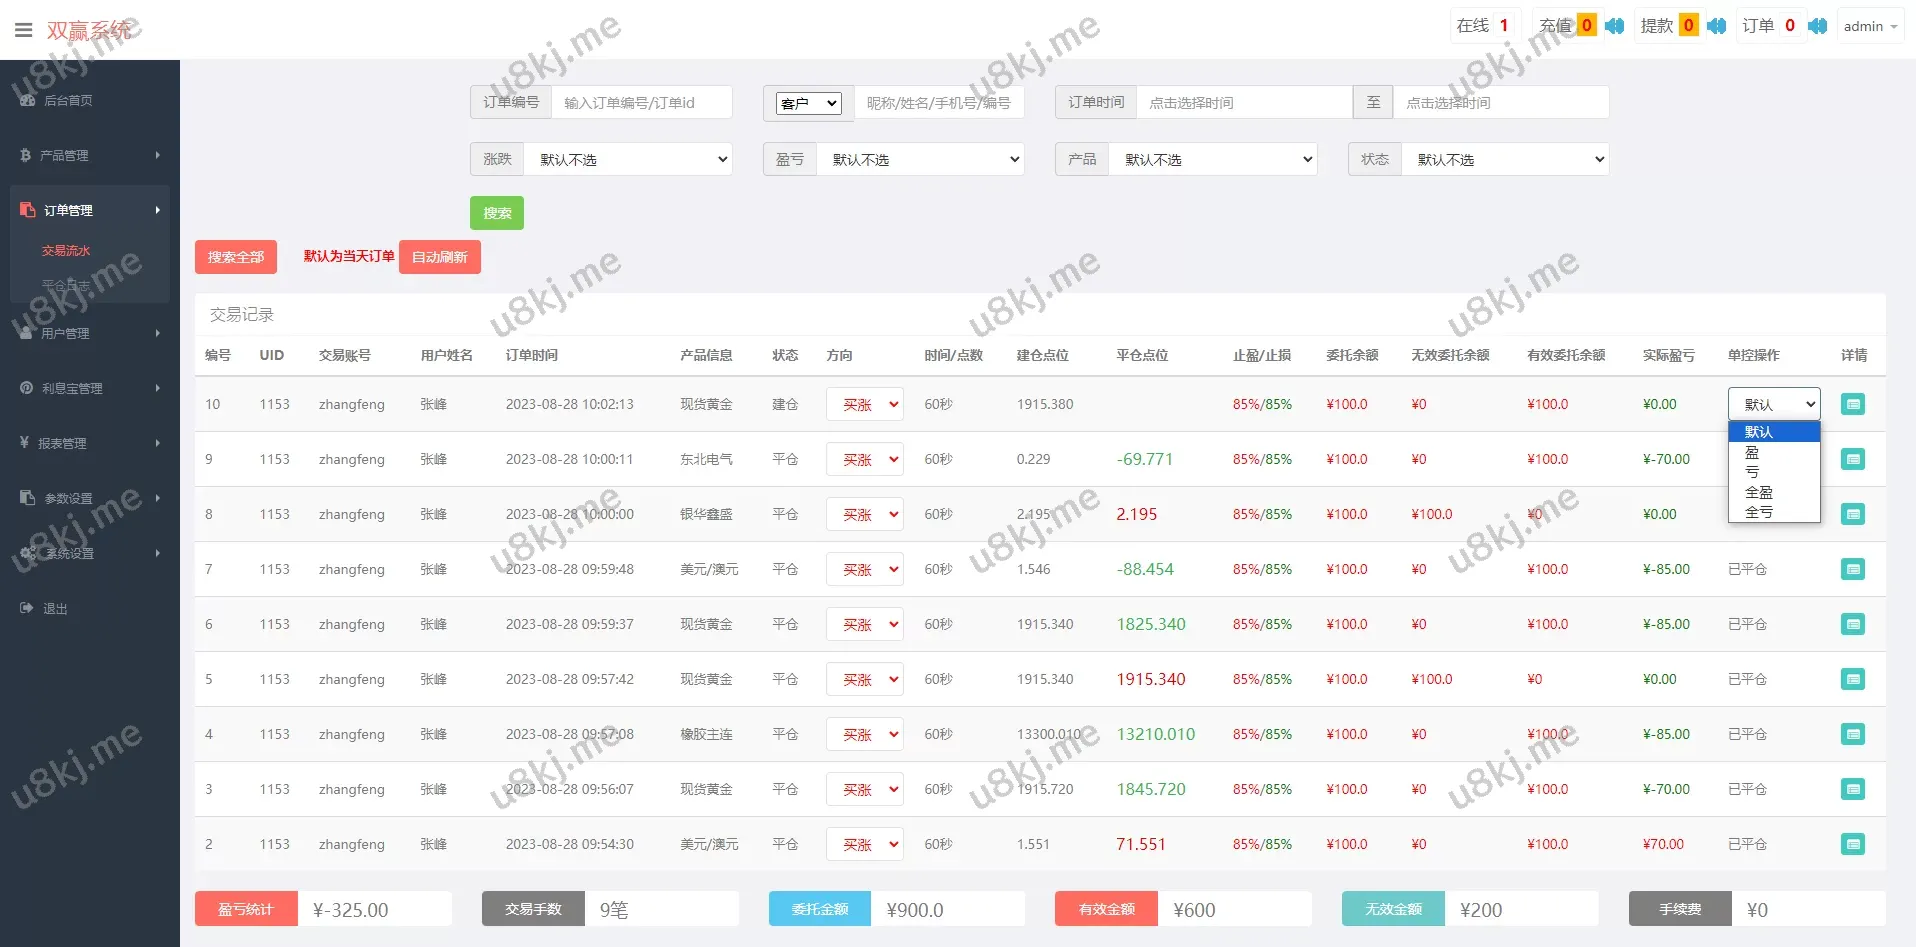Open the 状态 filter dropdown
This screenshot has height=947, width=1916.
1505,160
